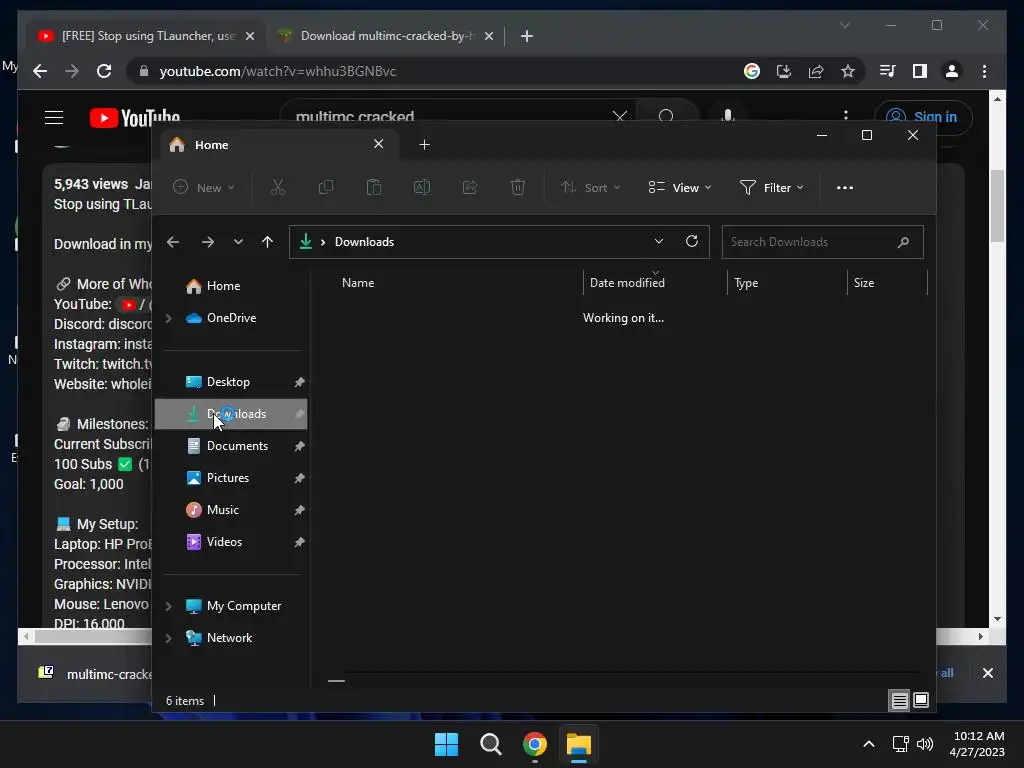The image size is (1024, 768).
Task: Go forward in File Explorer navigation
Action: click(208, 242)
